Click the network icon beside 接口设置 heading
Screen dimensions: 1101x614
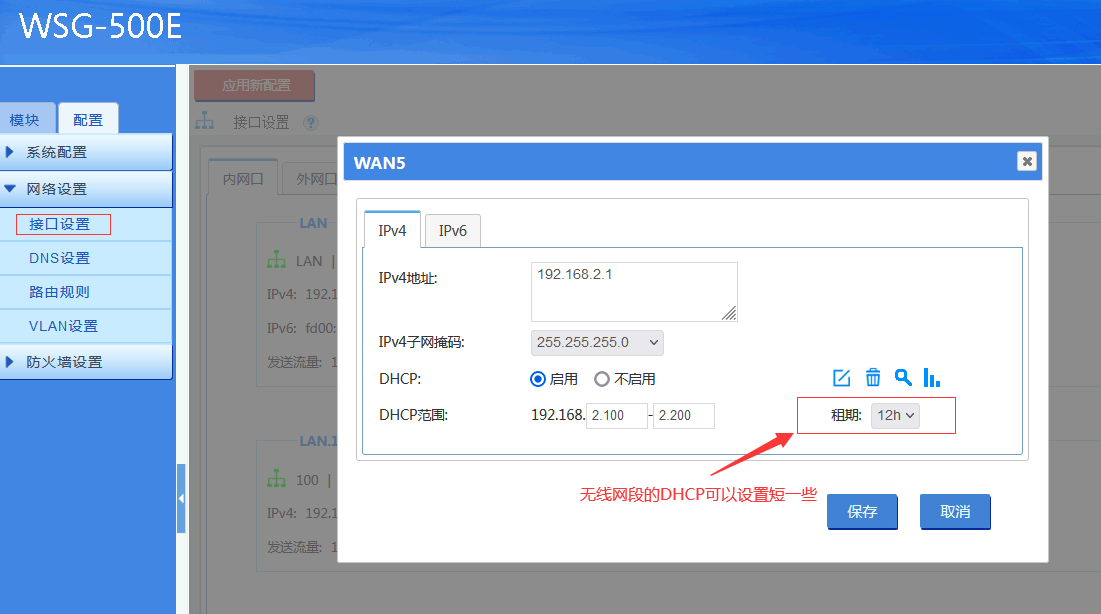[205, 121]
